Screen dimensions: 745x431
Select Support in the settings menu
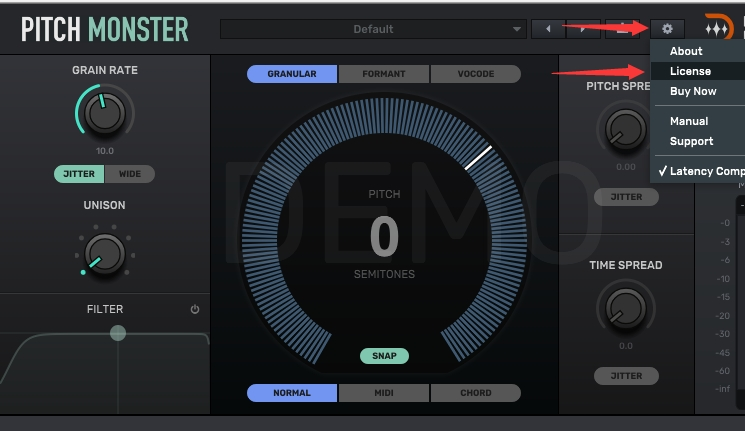pyautogui.click(x=691, y=141)
